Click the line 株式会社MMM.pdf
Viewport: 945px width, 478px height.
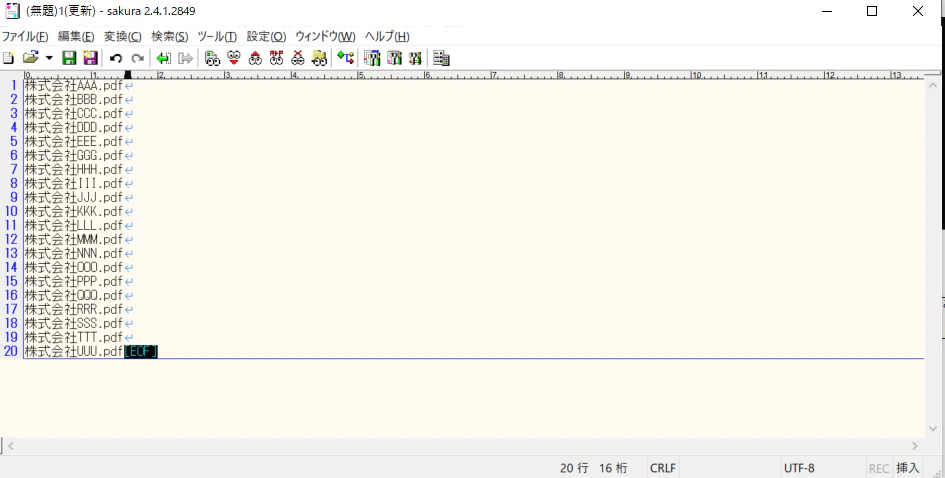tap(74, 239)
